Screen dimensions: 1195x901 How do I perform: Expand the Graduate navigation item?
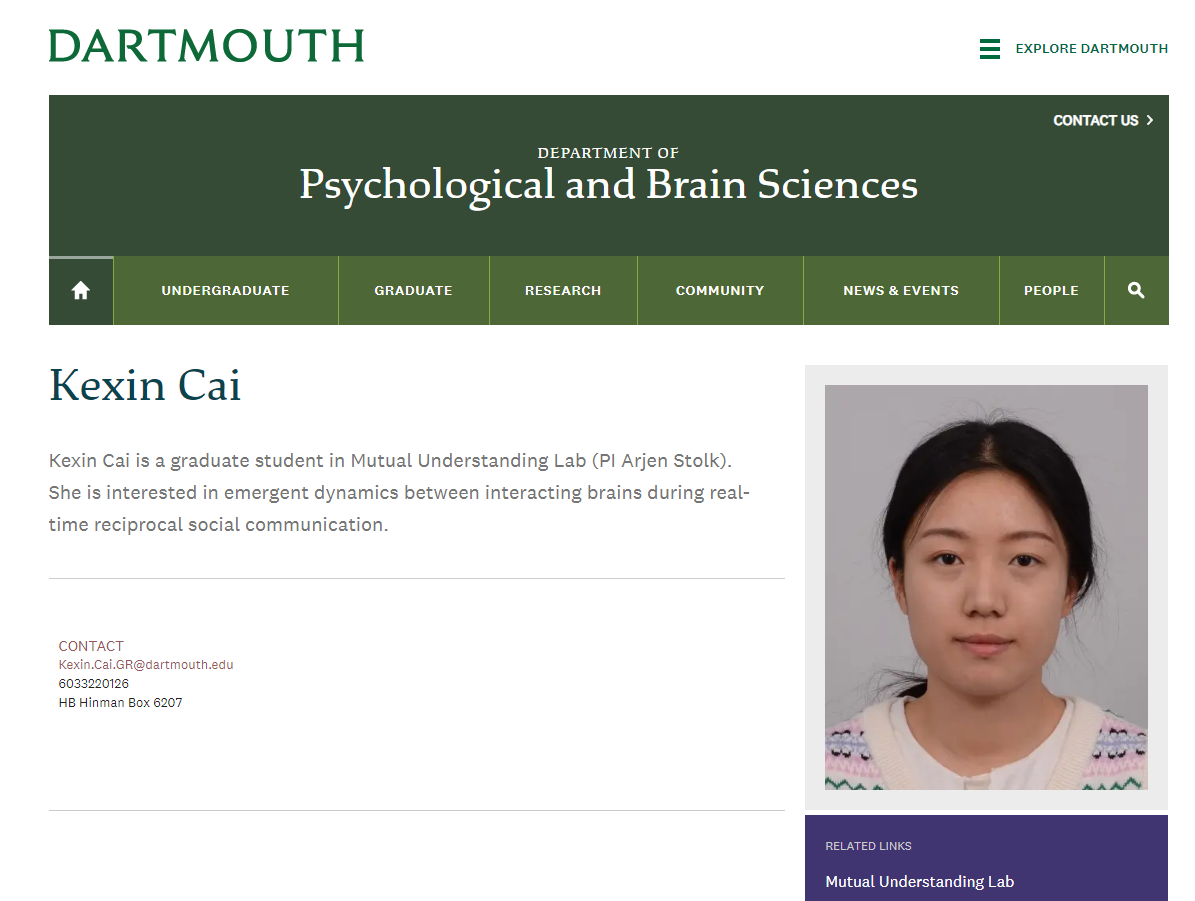(413, 291)
